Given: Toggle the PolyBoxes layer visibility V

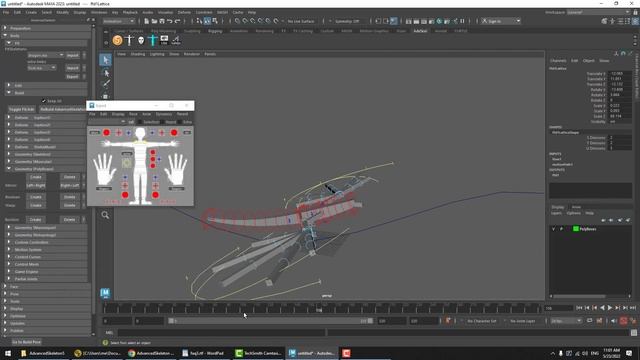Looking at the screenshot, I should [x=553, y=229].
